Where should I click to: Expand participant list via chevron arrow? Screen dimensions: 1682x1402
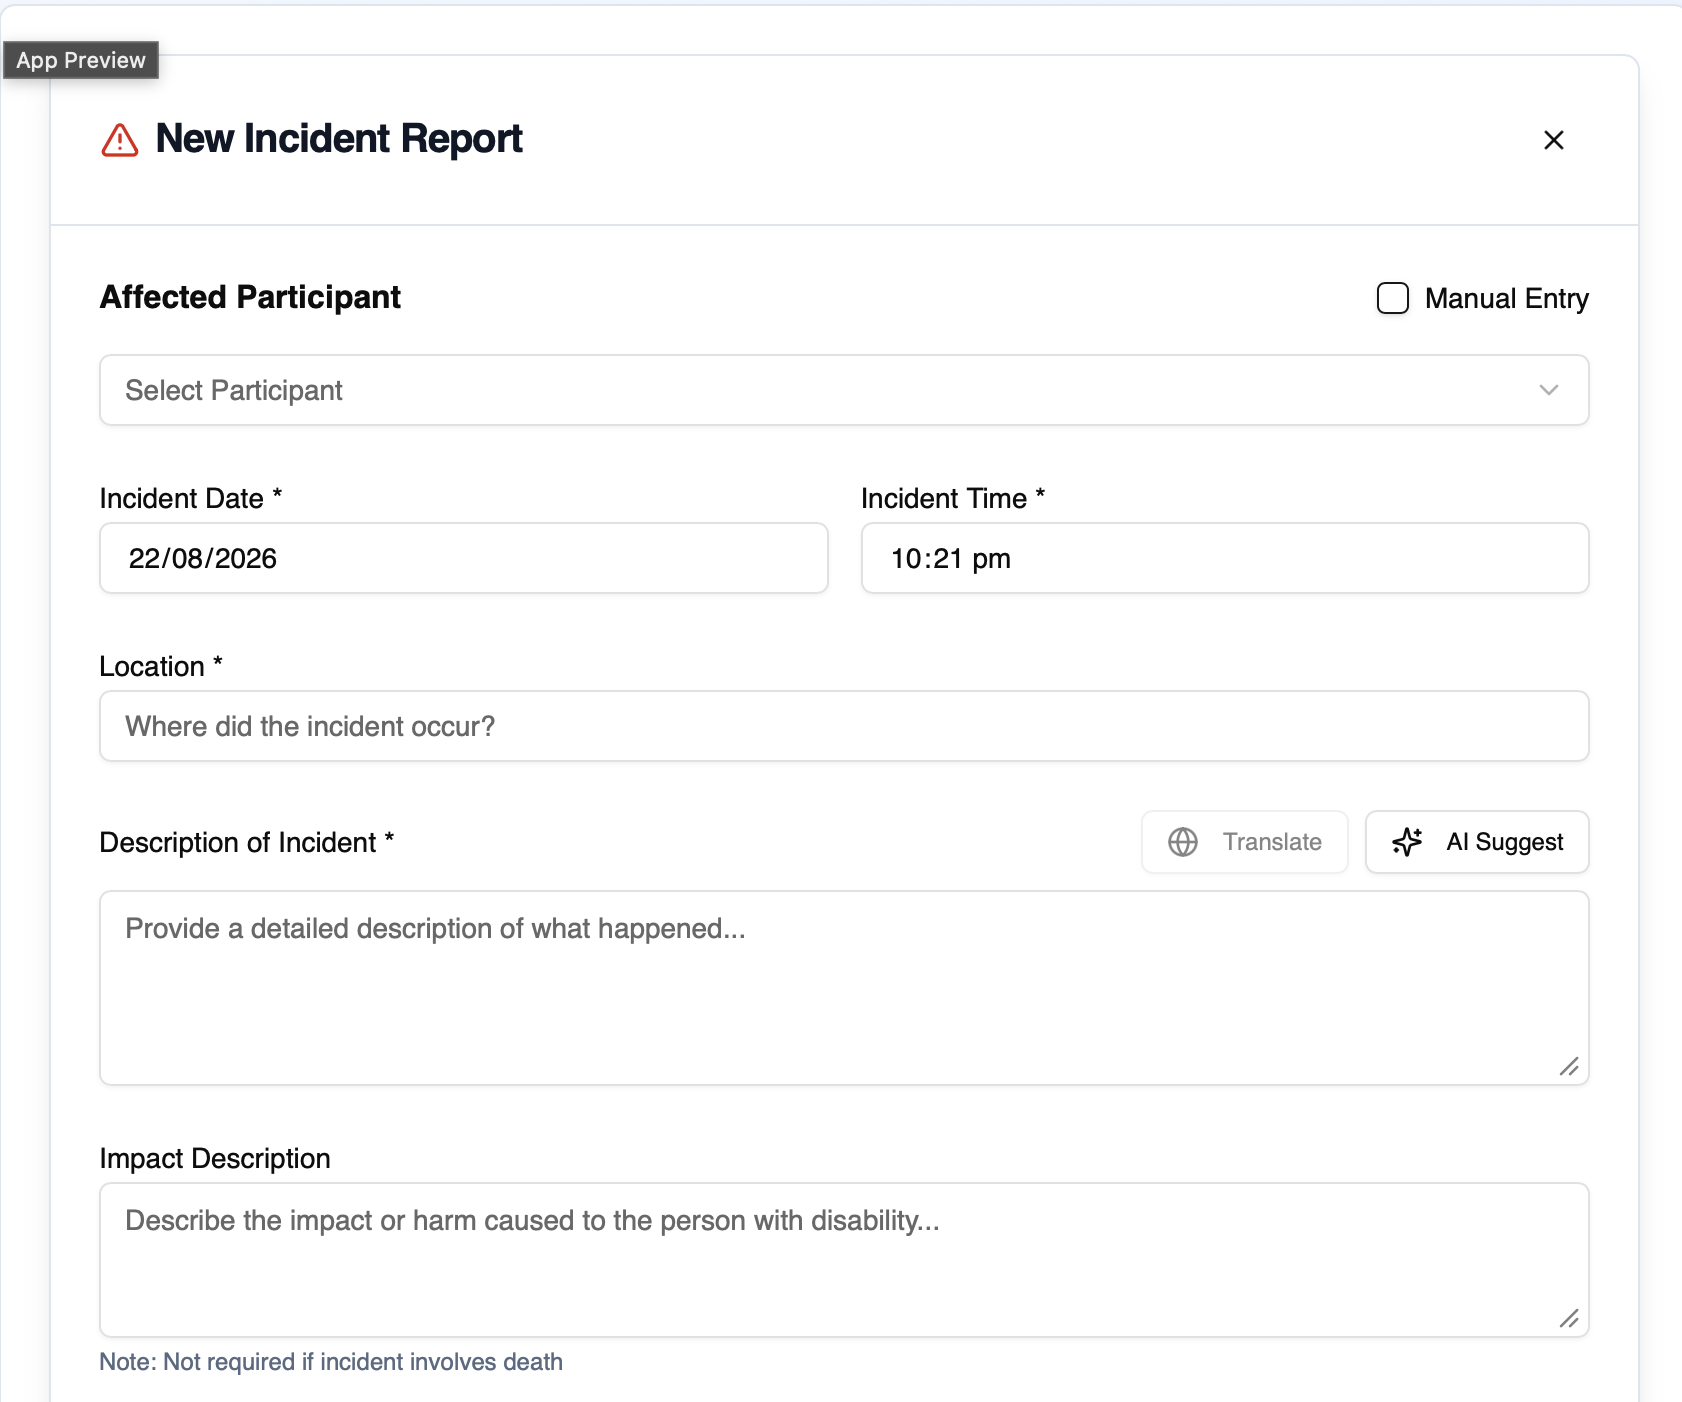click(1548, 390)
